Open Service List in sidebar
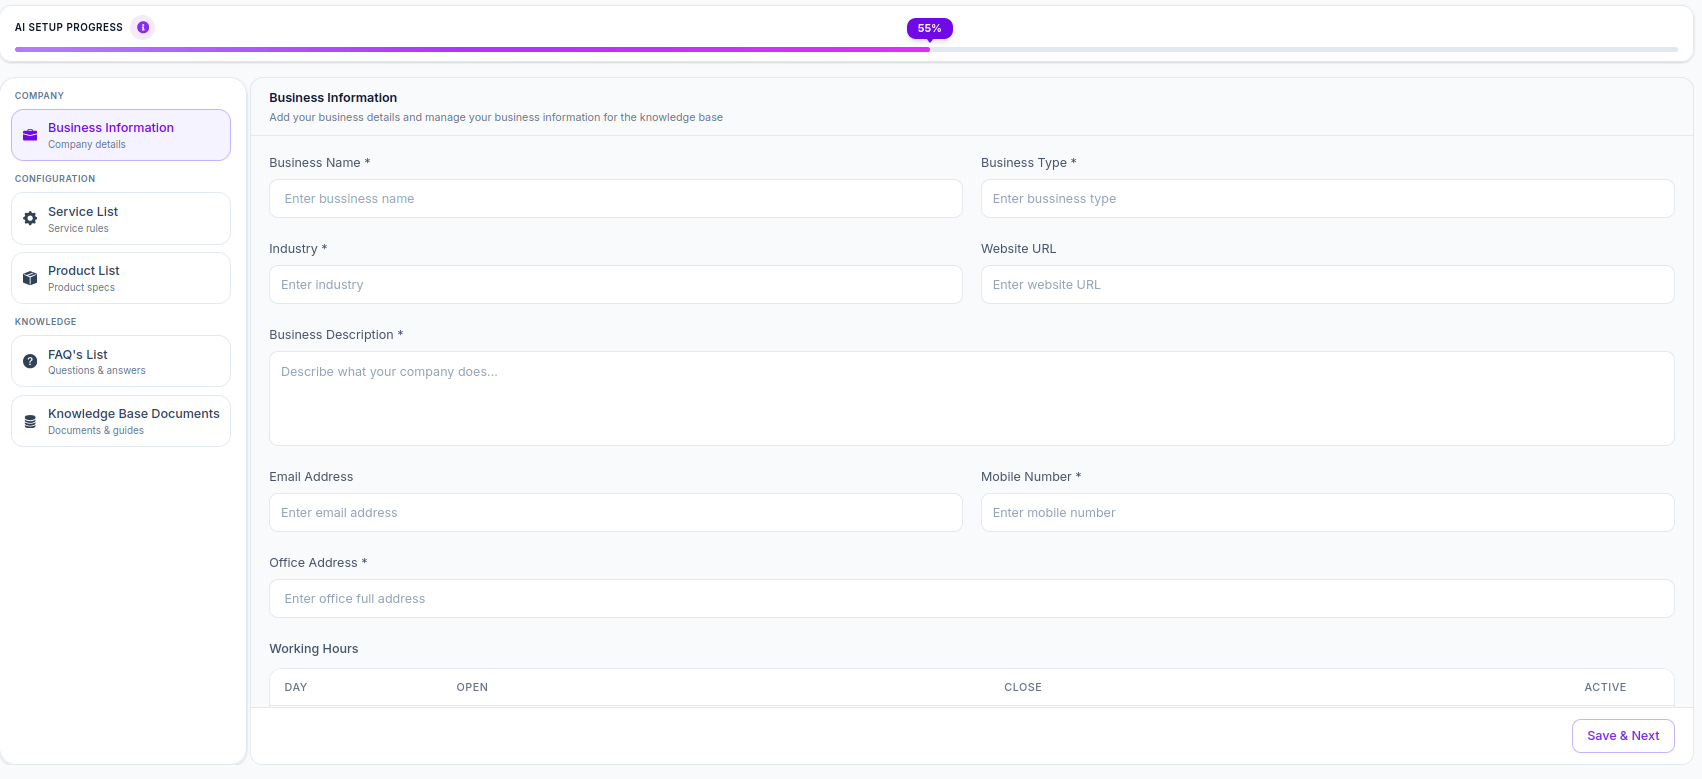This screenshot has height=779, width=1702. pyautogui.click(x=121, y=218)
